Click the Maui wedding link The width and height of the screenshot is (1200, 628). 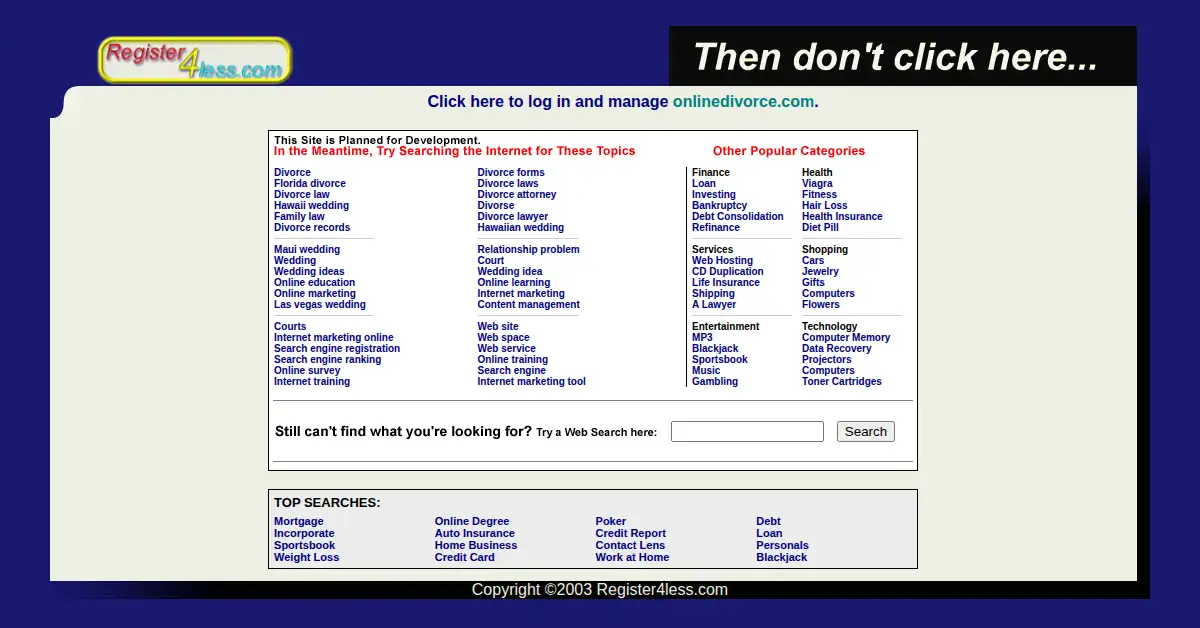tap(307, 250)
